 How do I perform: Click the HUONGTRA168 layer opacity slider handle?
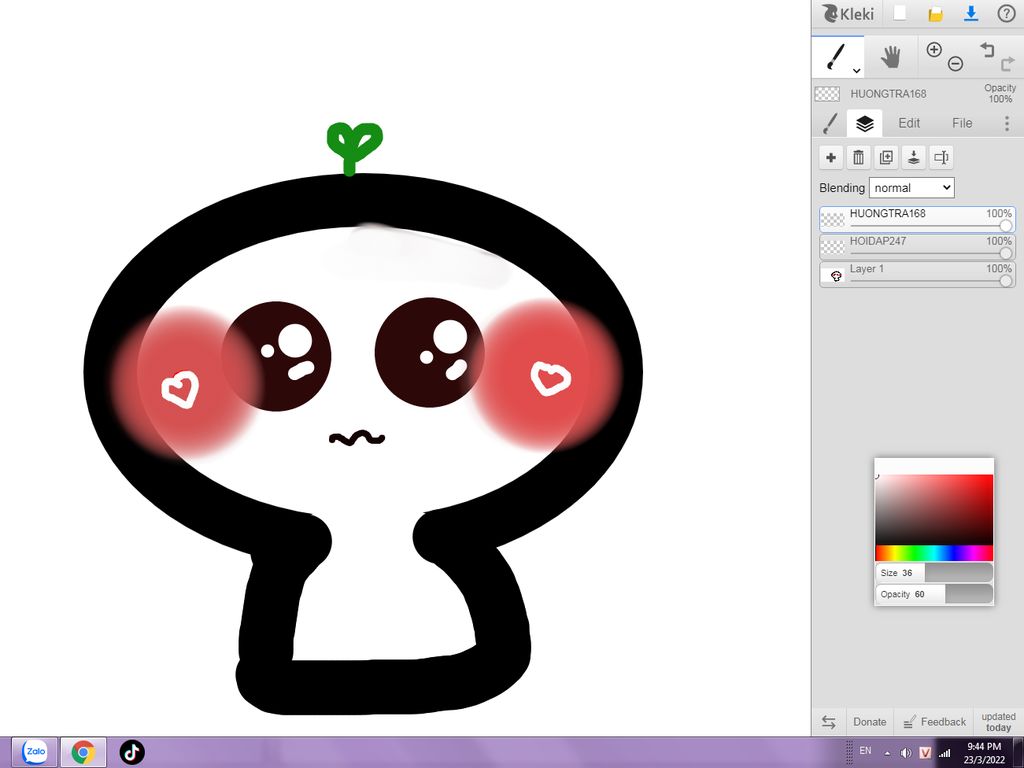click(x=1006, y=225)
